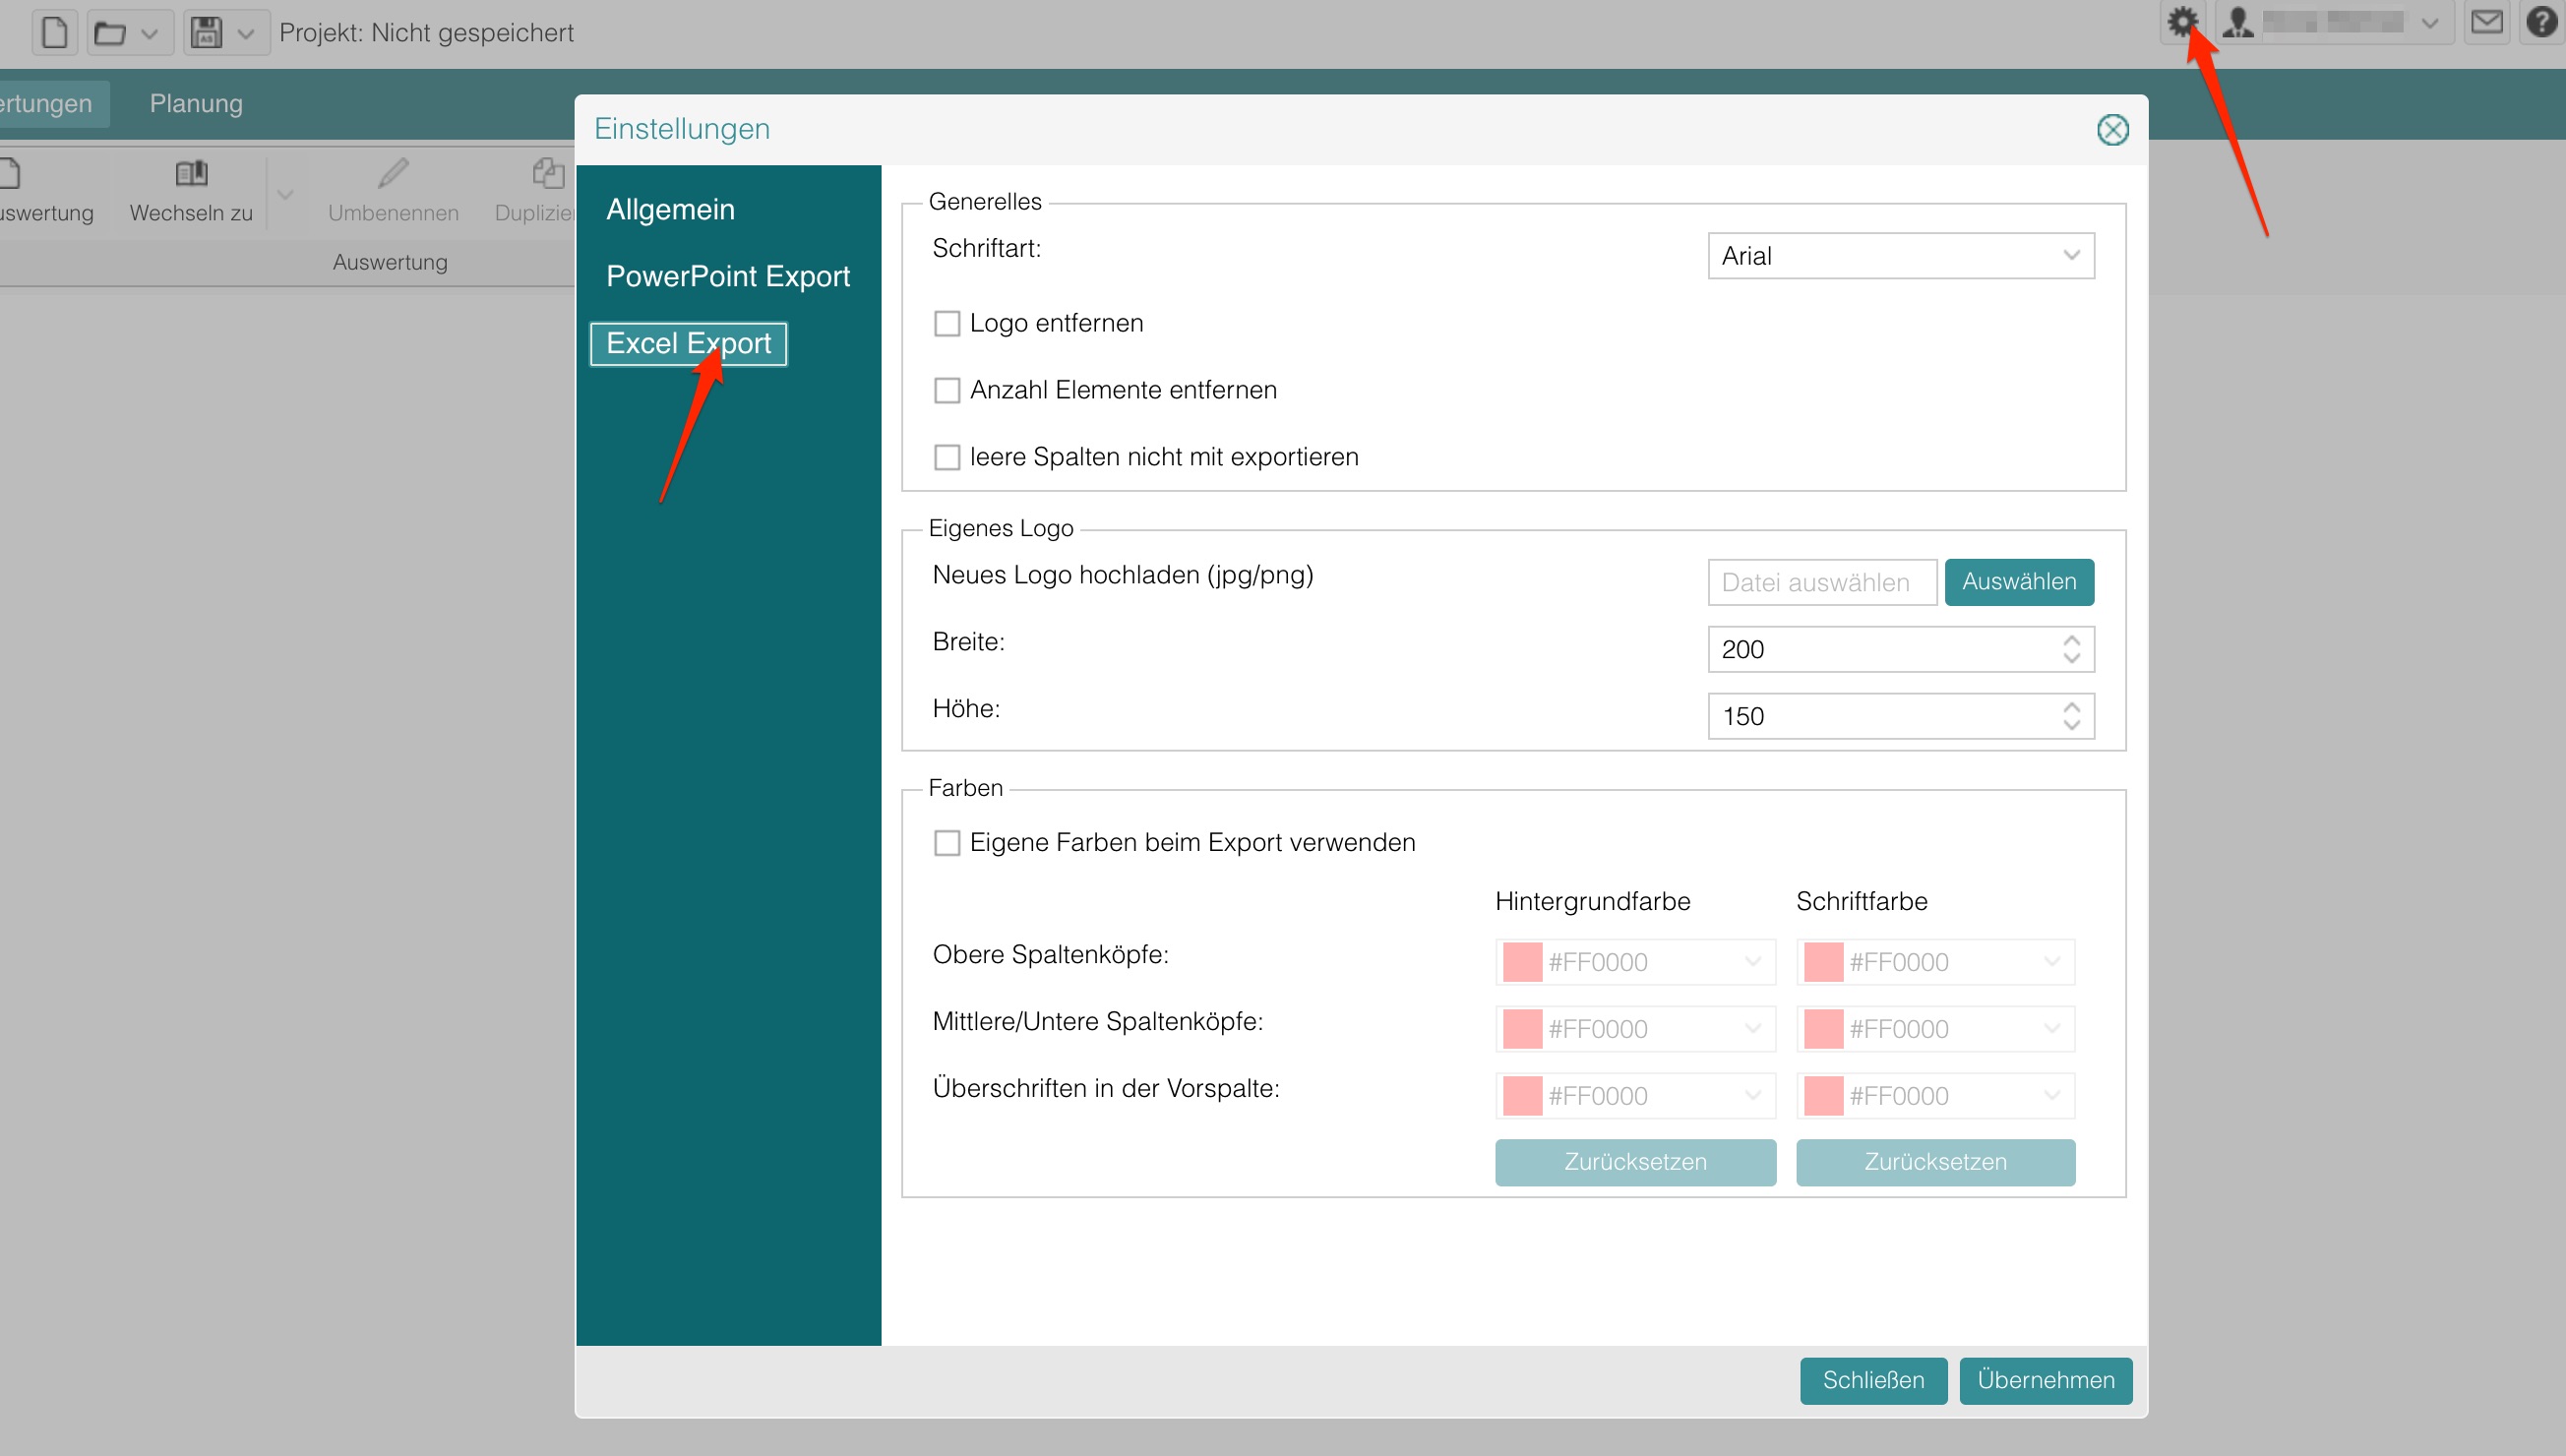Open the user account dropdown

pos(2430,21)
